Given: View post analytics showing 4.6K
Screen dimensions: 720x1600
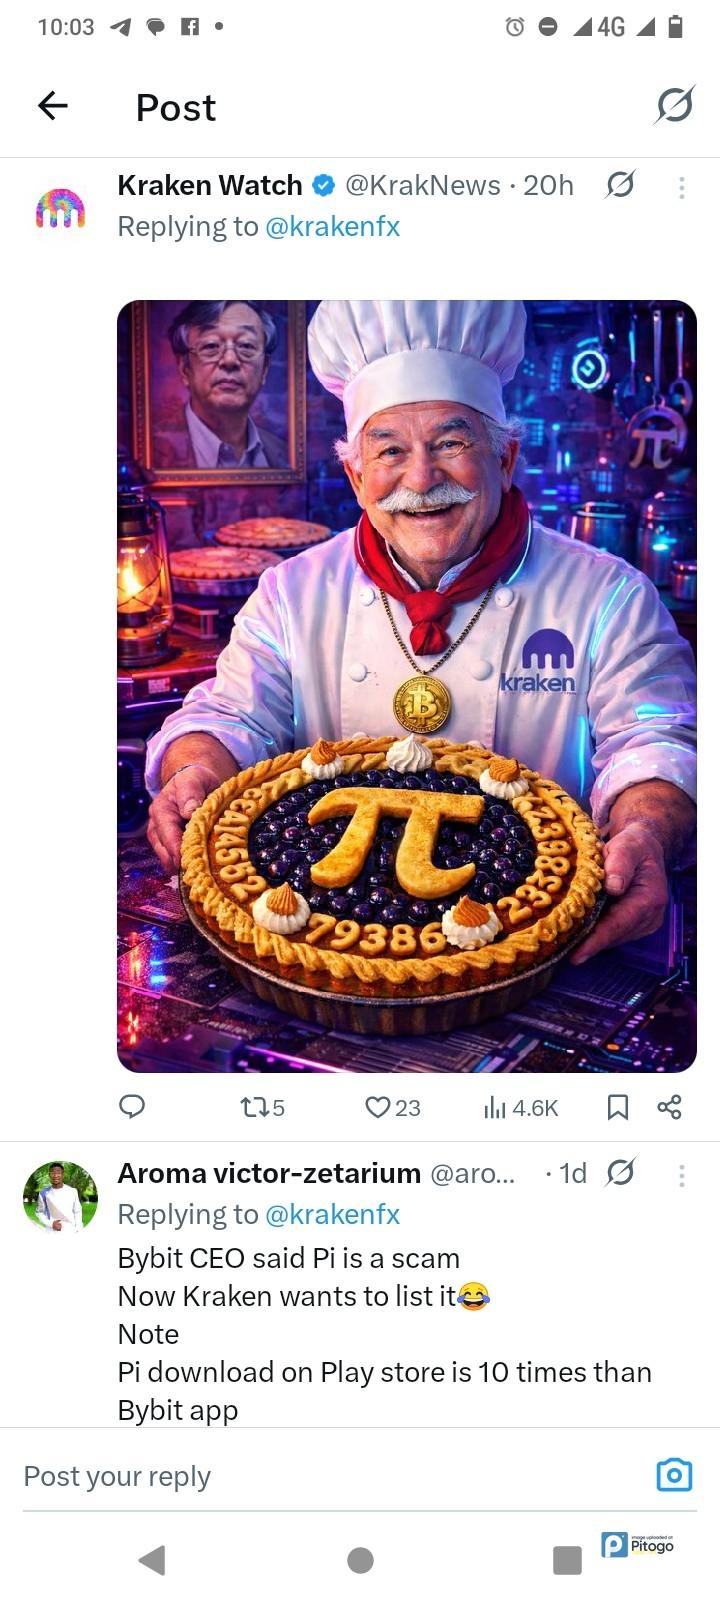Looking at the screenshot, I should [521, 1107].
